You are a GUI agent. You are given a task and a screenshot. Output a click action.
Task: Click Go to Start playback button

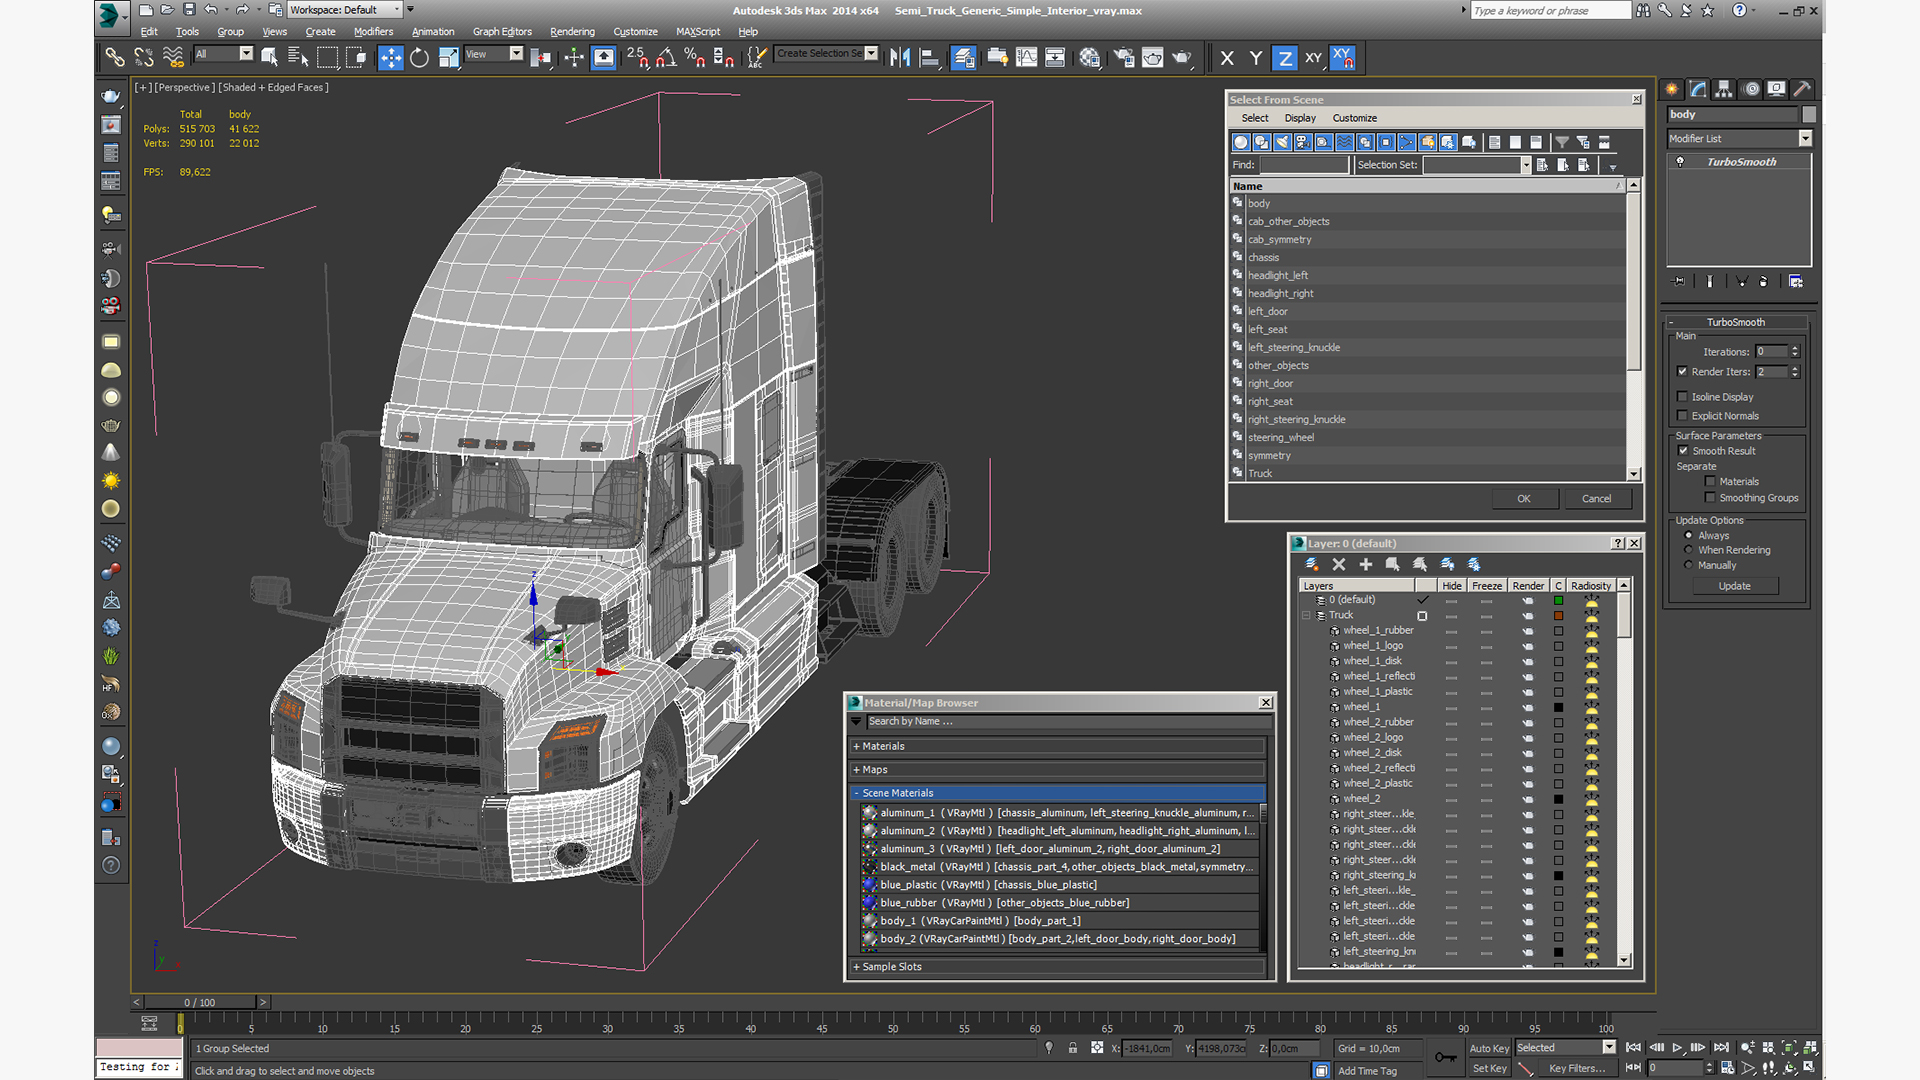1633,1048
